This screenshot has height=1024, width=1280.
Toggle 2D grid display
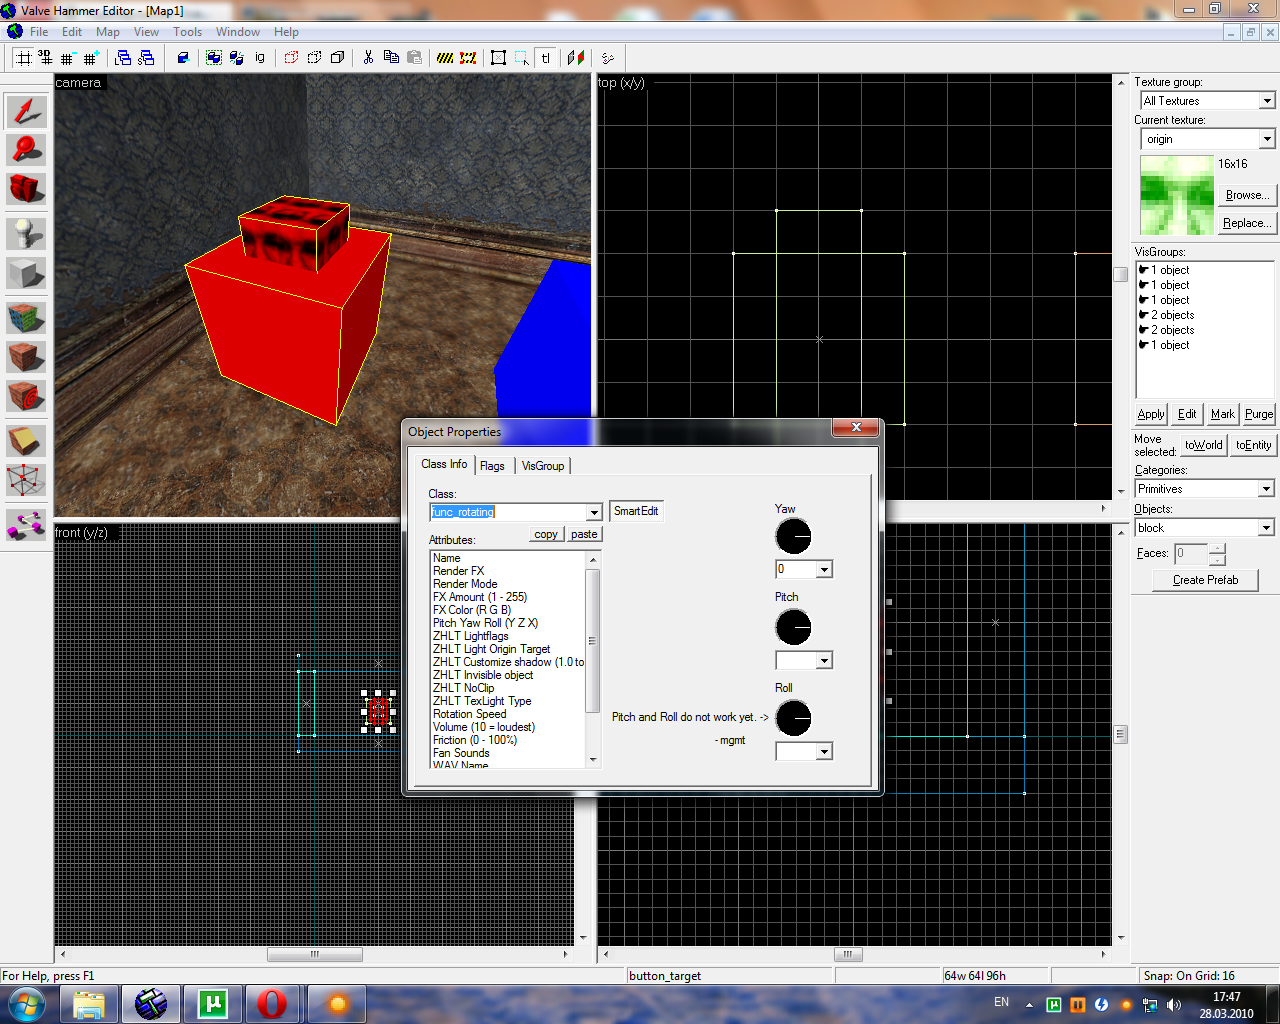23,58
